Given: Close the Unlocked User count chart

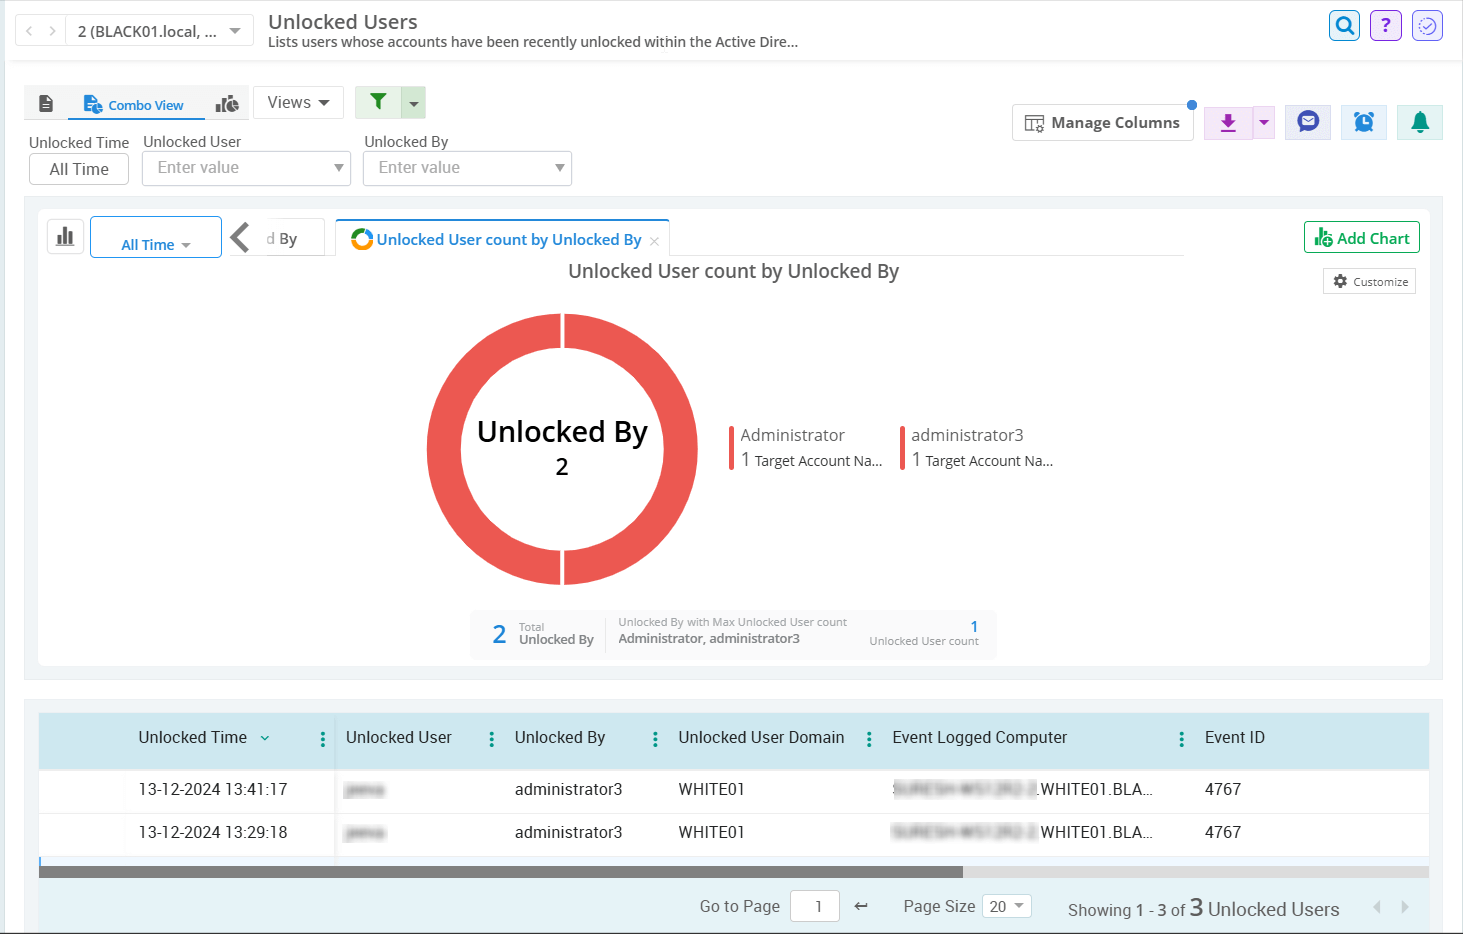Looking at the screenshot, I should [x=654, y=241].
